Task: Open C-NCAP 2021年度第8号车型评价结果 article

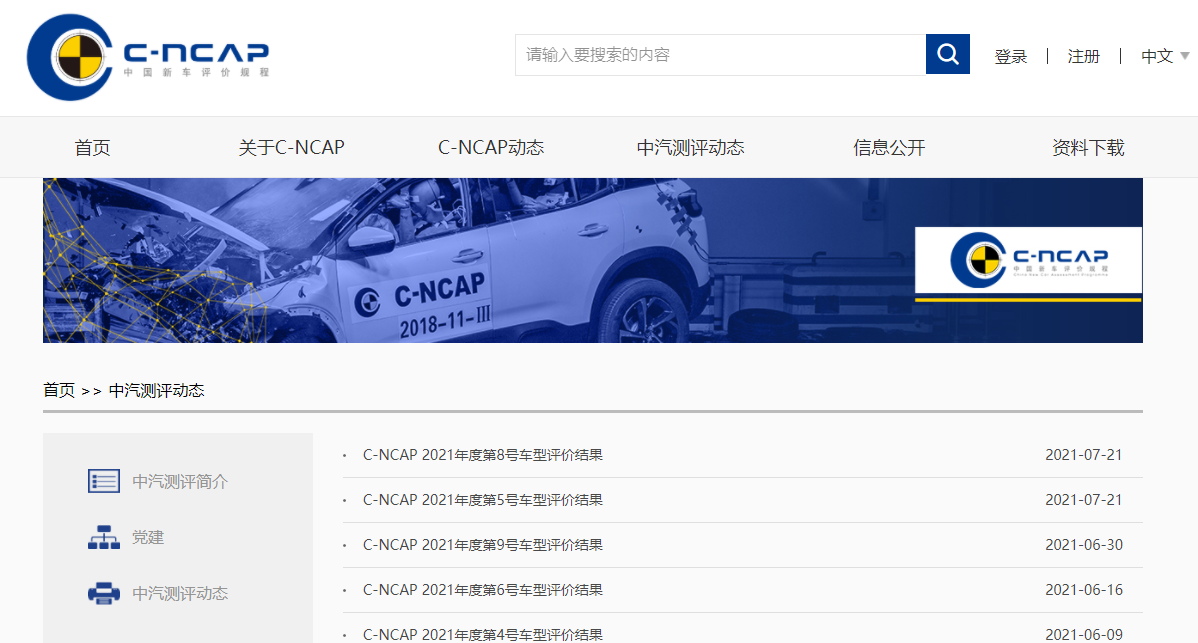Action: point(483,455)
